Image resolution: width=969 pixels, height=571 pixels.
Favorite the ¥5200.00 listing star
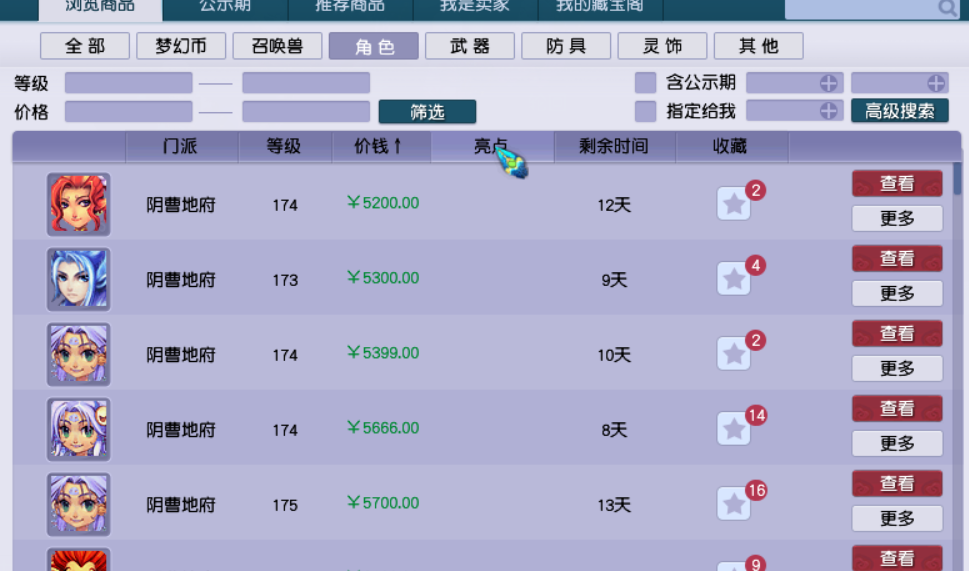click(734, 204)
